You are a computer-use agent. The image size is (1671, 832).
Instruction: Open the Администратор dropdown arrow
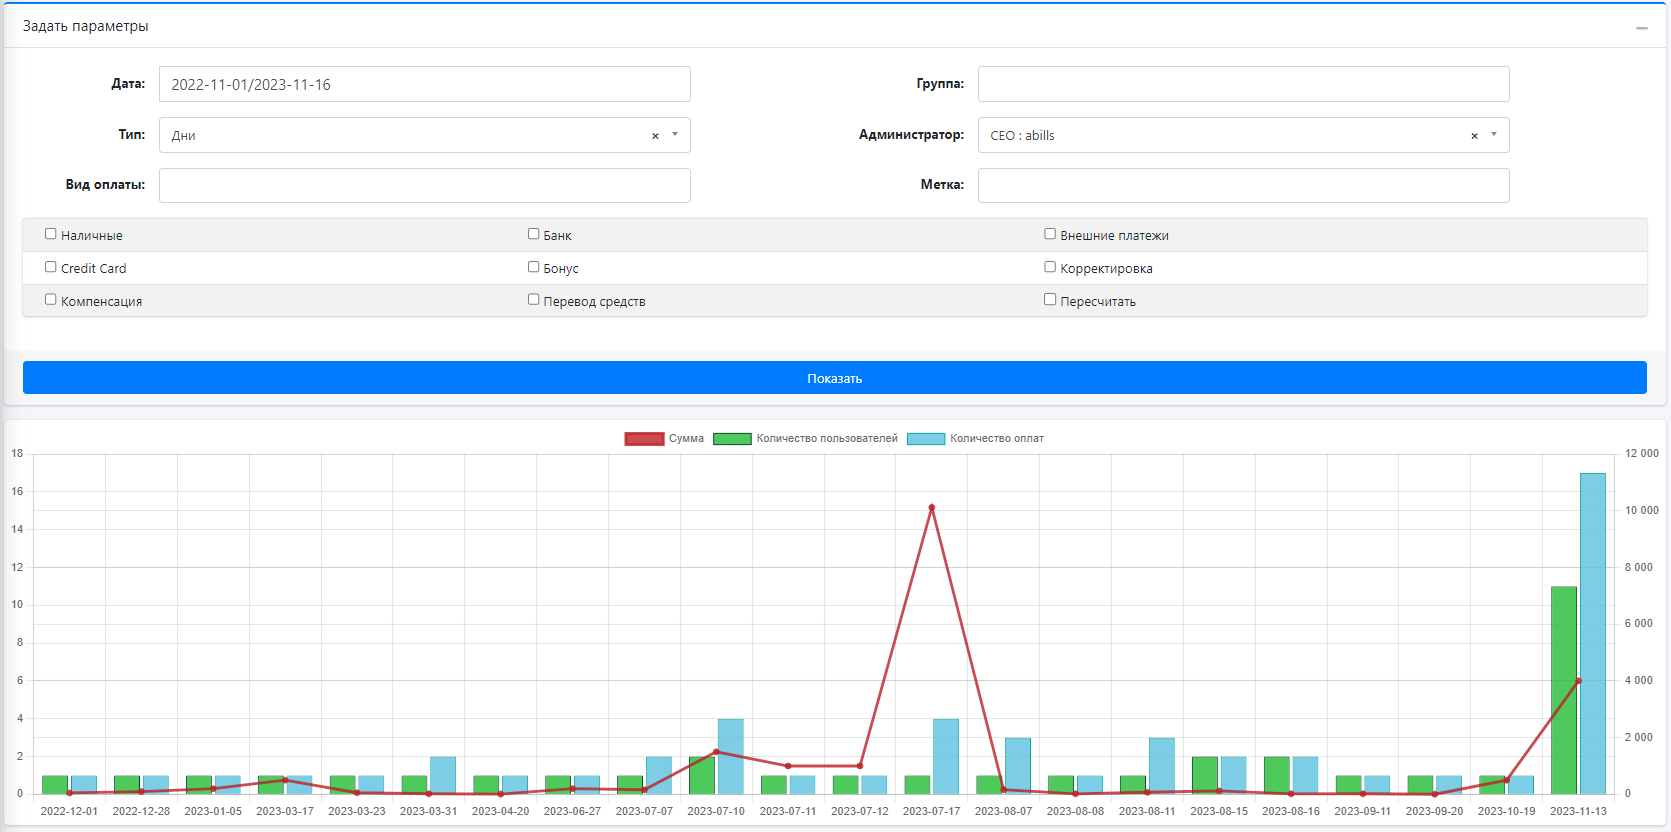(1494, 135)
